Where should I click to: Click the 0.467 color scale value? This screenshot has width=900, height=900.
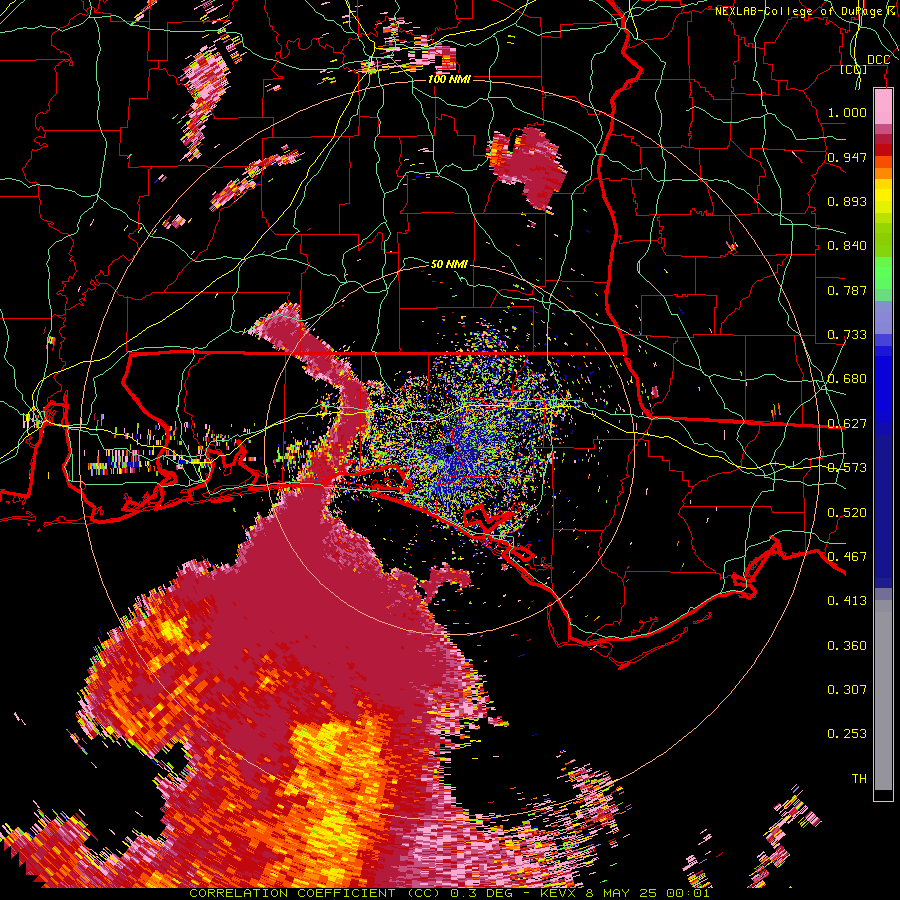[x=847, y=557]
